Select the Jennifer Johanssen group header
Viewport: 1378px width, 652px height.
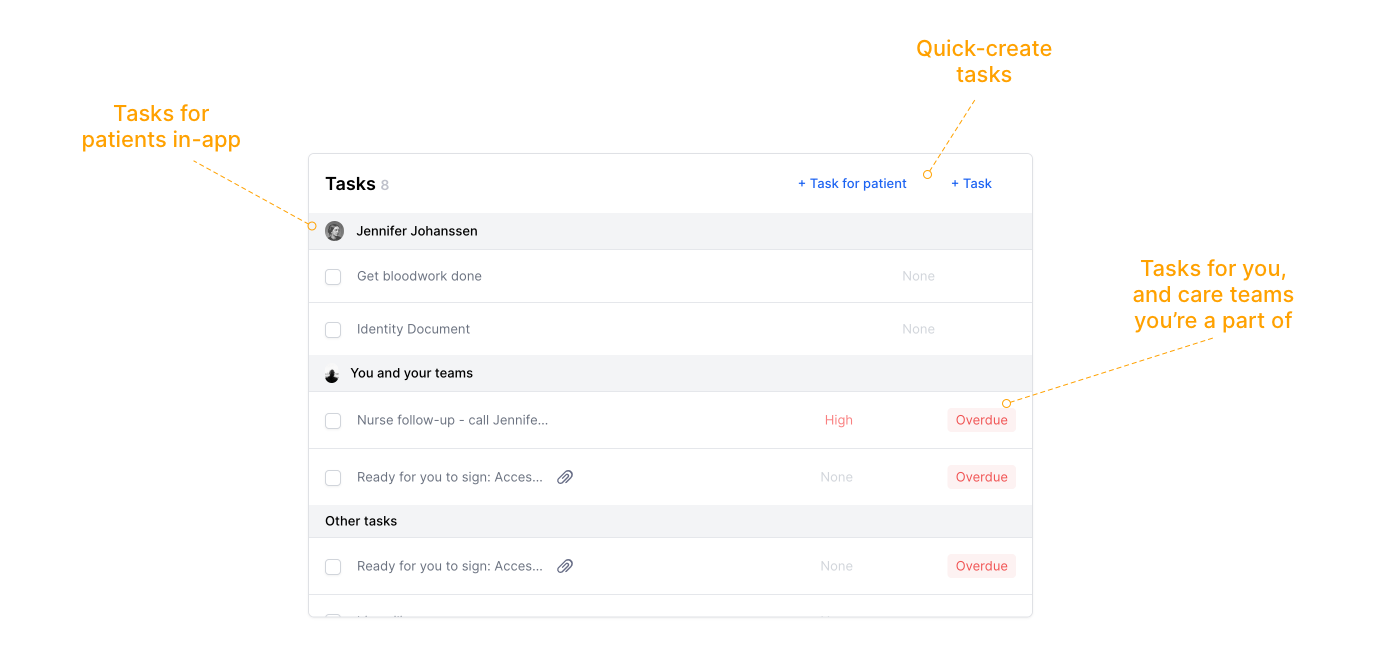click(417, 231)
